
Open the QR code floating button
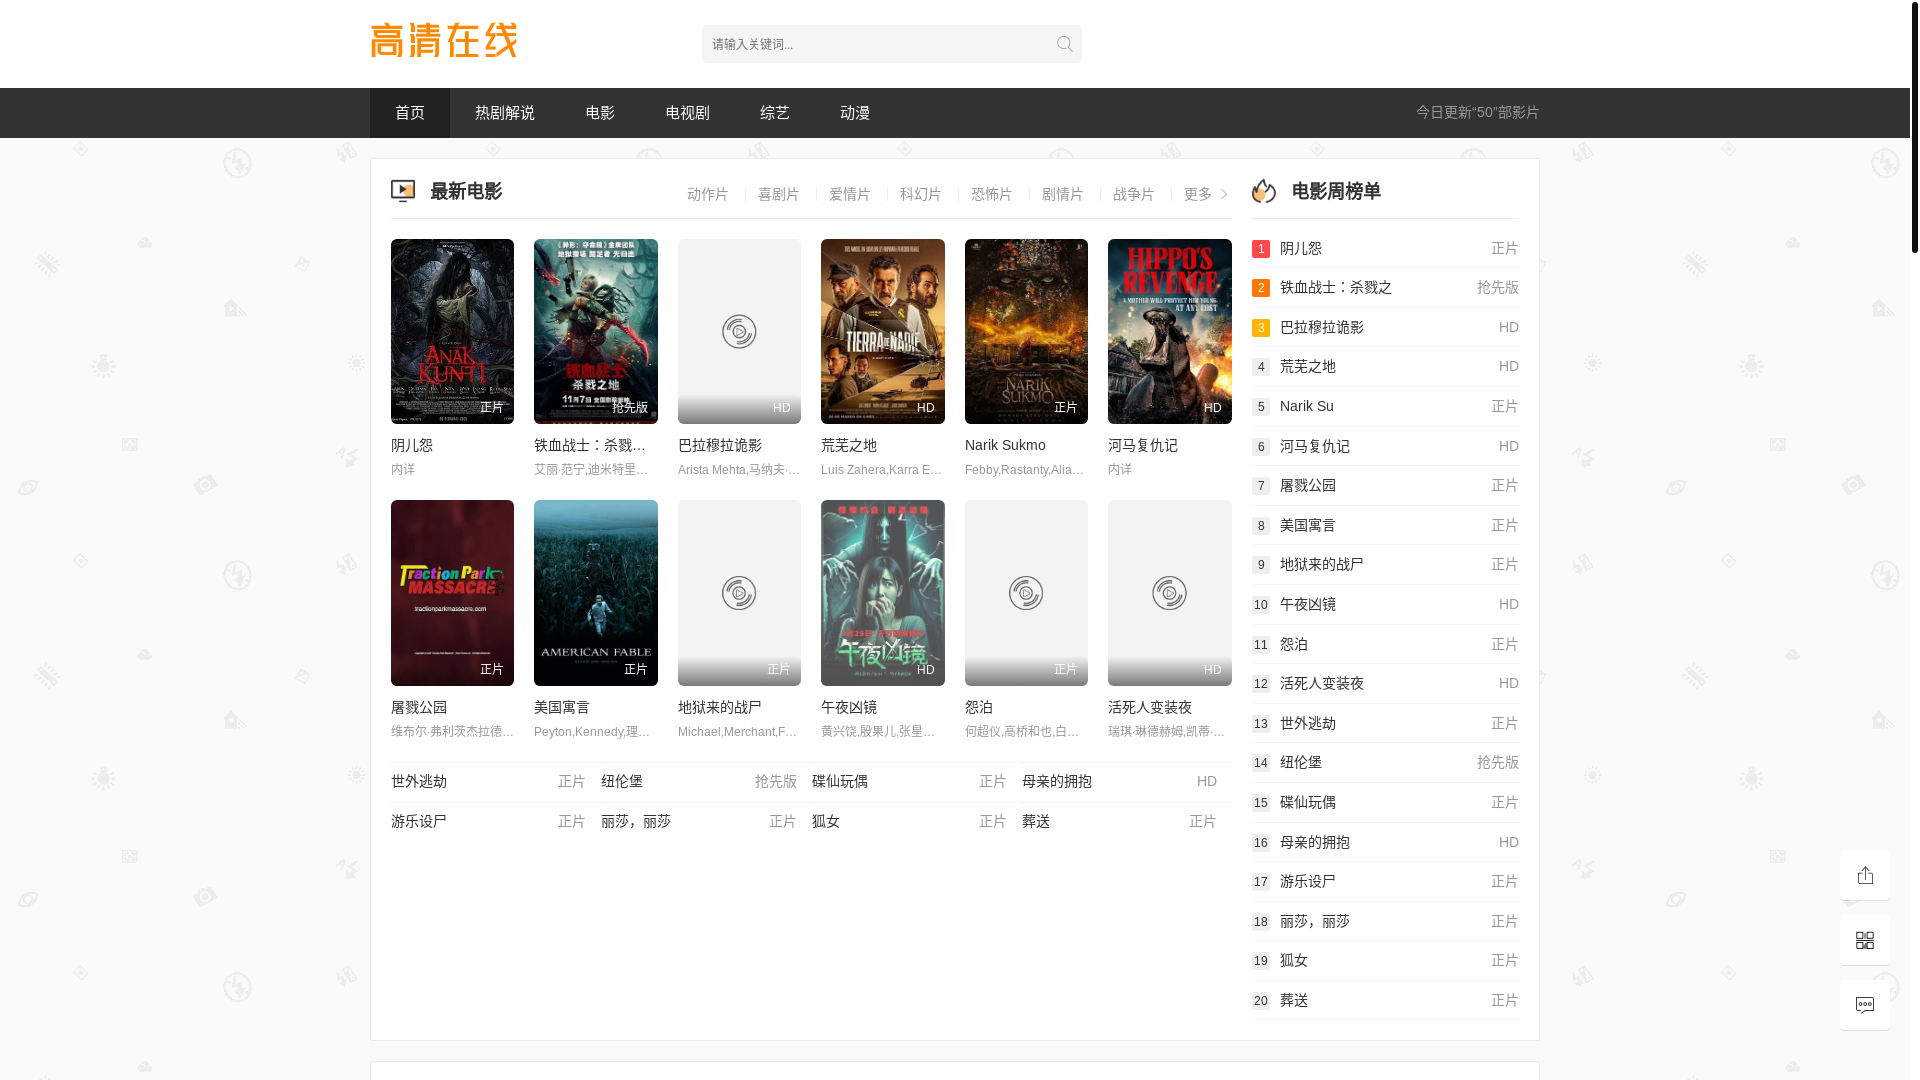[x=1865, y=940]
